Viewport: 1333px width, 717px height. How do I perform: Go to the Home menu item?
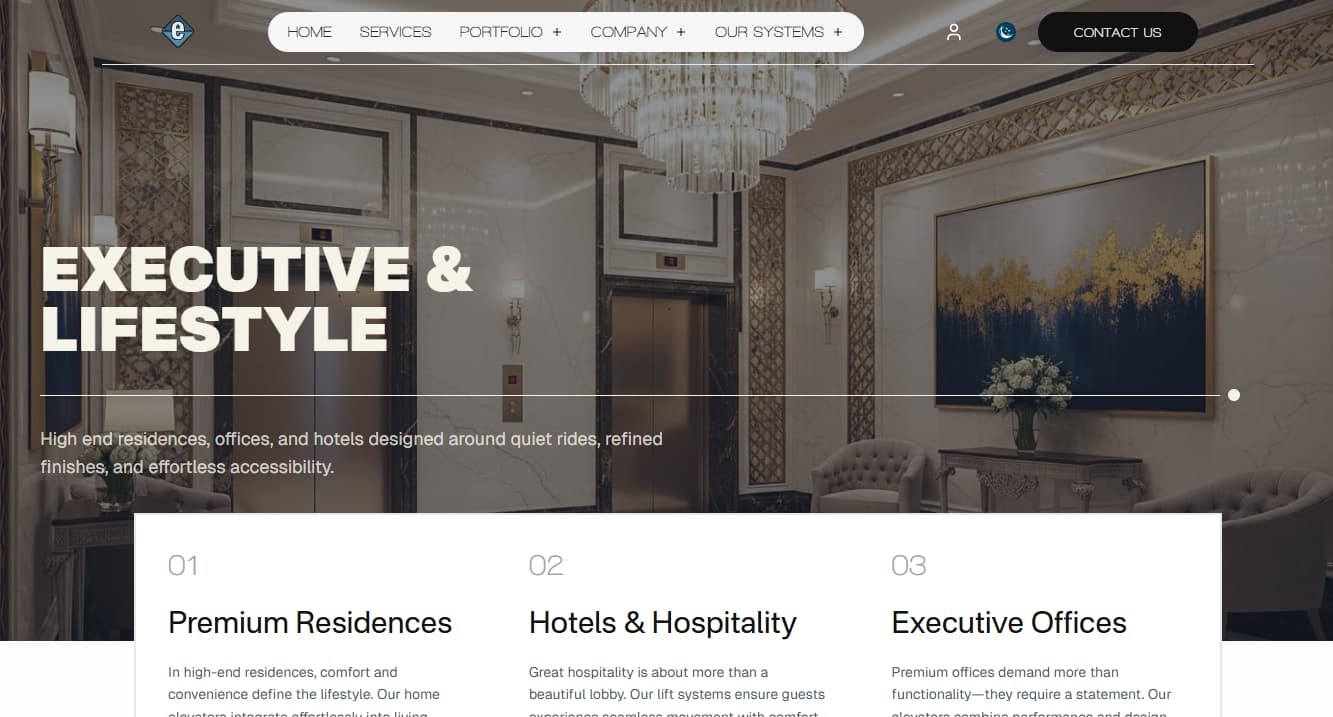coord(309,32)
